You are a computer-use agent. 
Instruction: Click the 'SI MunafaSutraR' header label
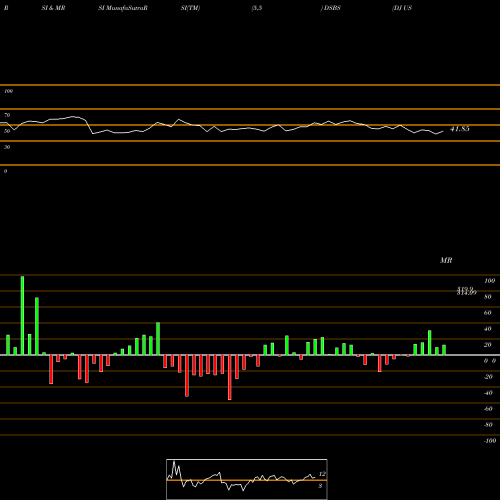123,8
